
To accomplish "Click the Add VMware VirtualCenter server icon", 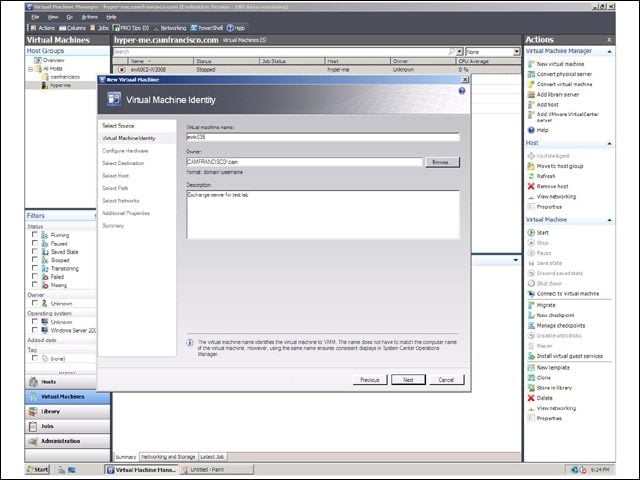I will 531,115.
